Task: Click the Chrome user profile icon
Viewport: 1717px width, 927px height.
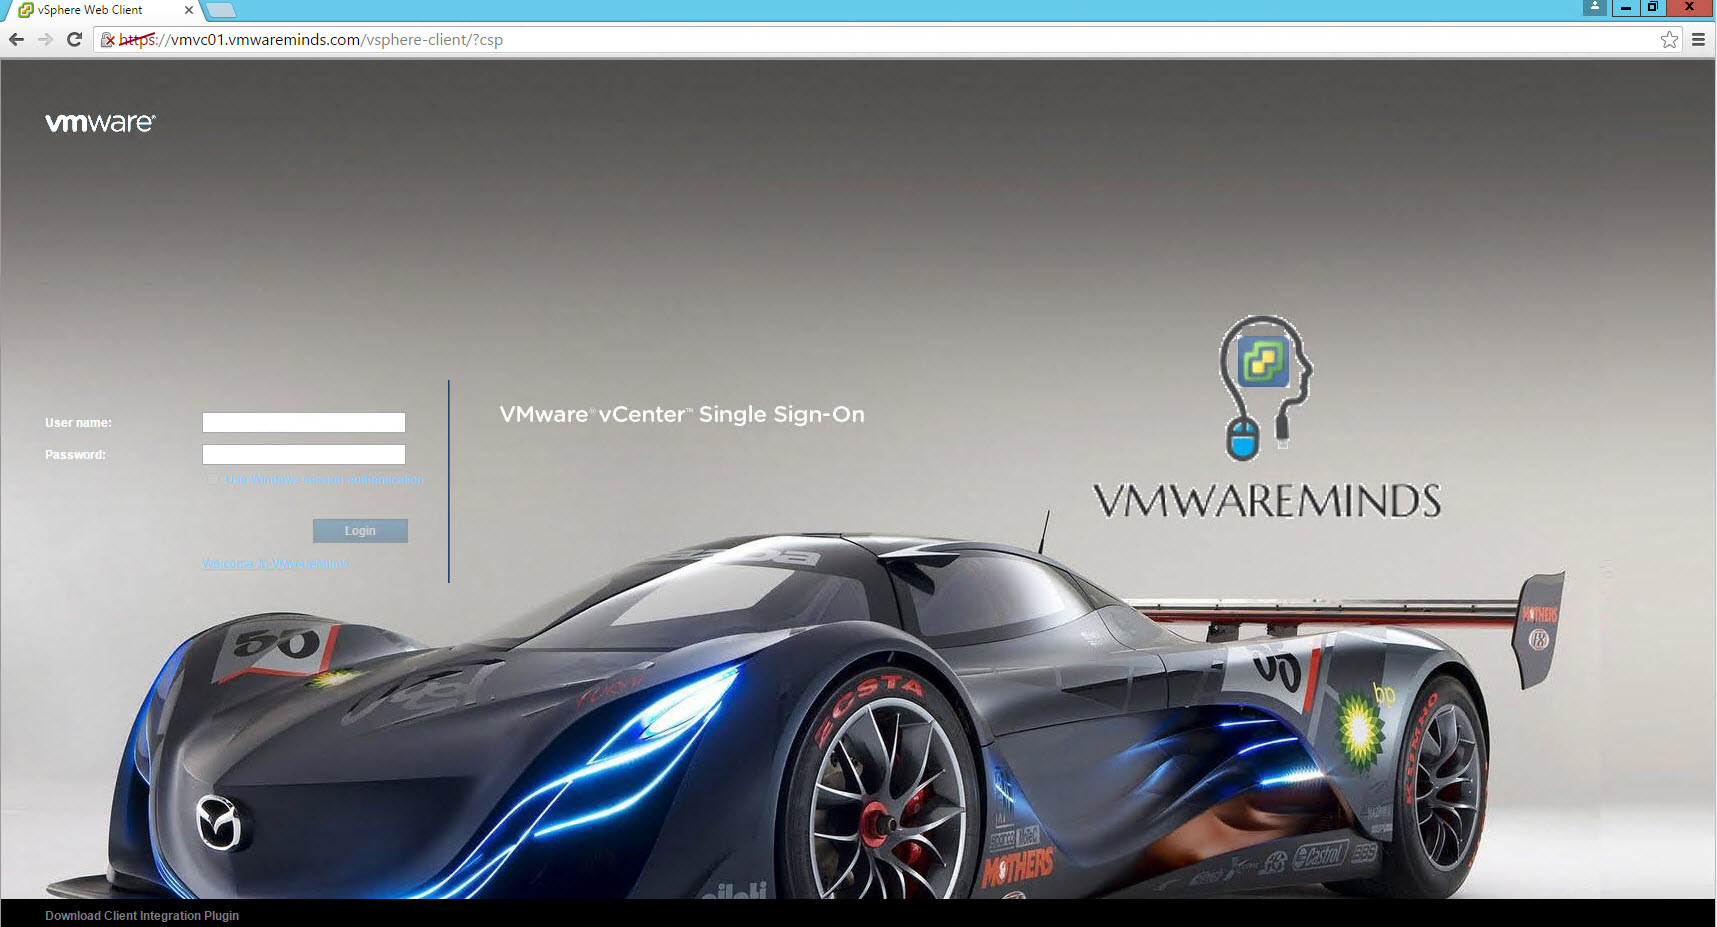Action: pyautogui.click(x=1595, y=7)
